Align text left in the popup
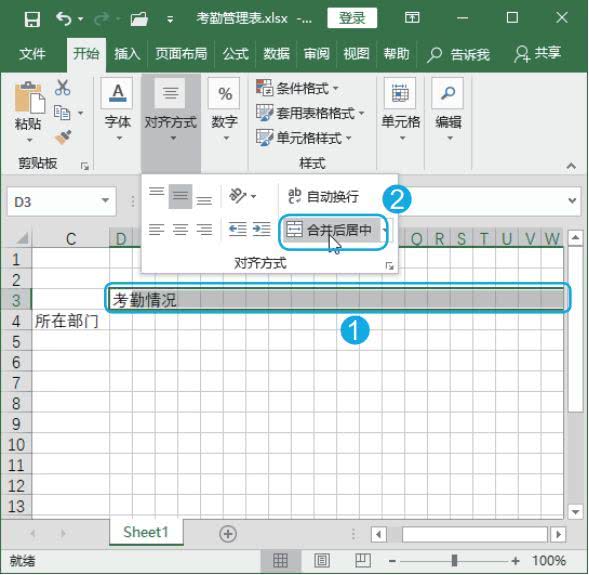Viewport: 589px width, 575px height. [x=157, y=229]
